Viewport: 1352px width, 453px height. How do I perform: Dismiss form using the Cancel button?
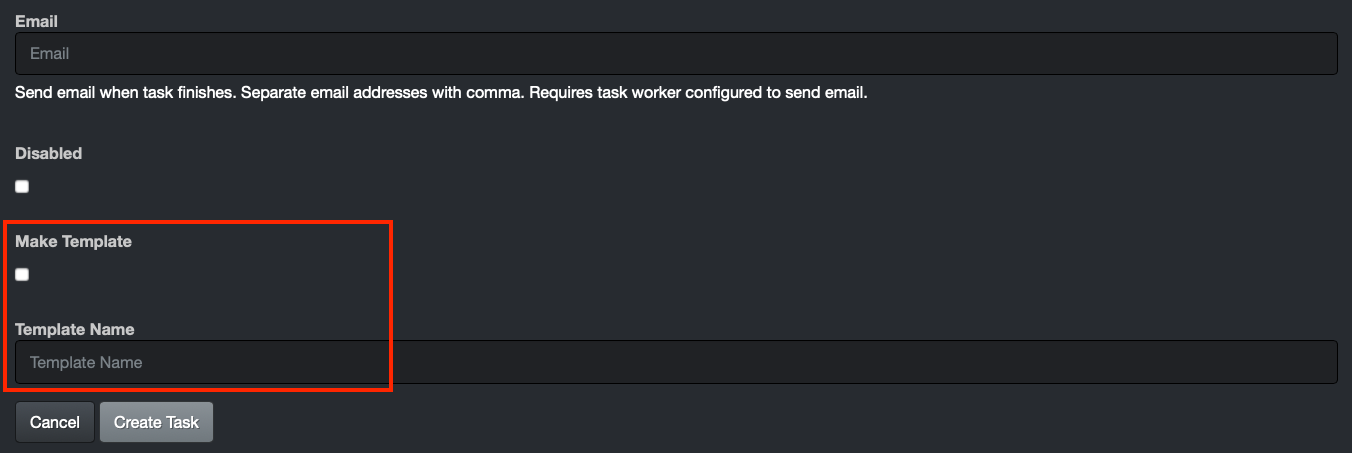click(55, 422)
